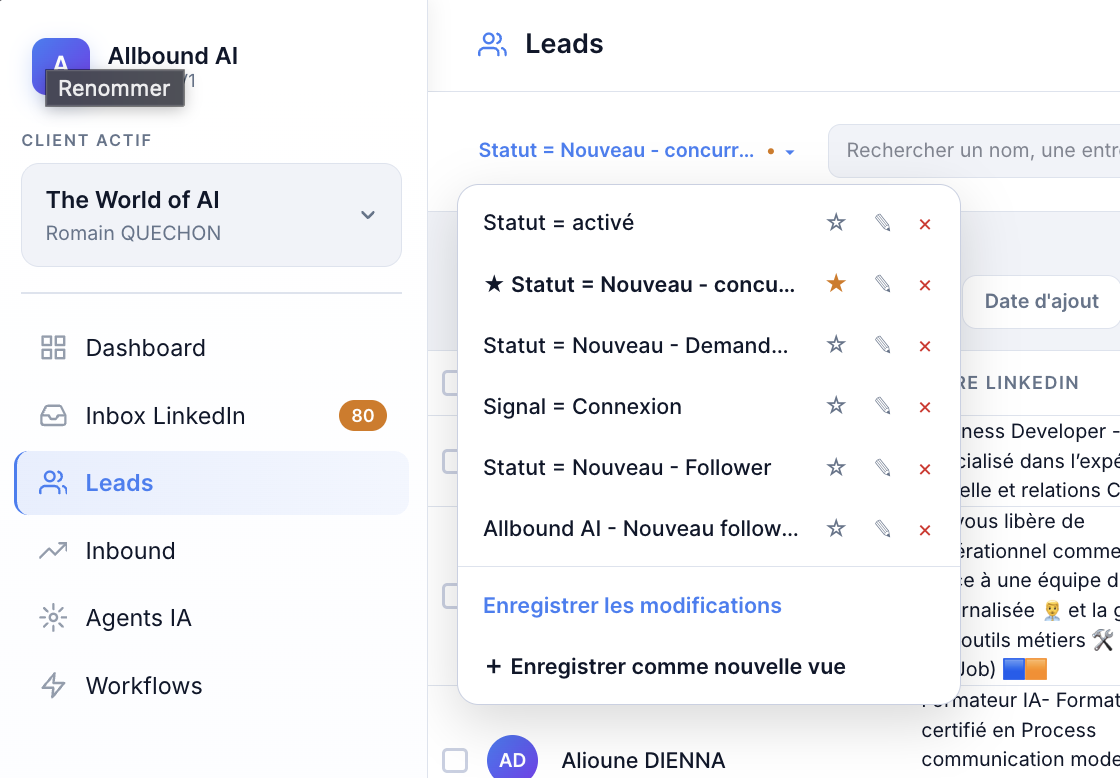Open Inbox LinkedIn in sidebar
1120x778 pixels.
(x=211, y=416)
